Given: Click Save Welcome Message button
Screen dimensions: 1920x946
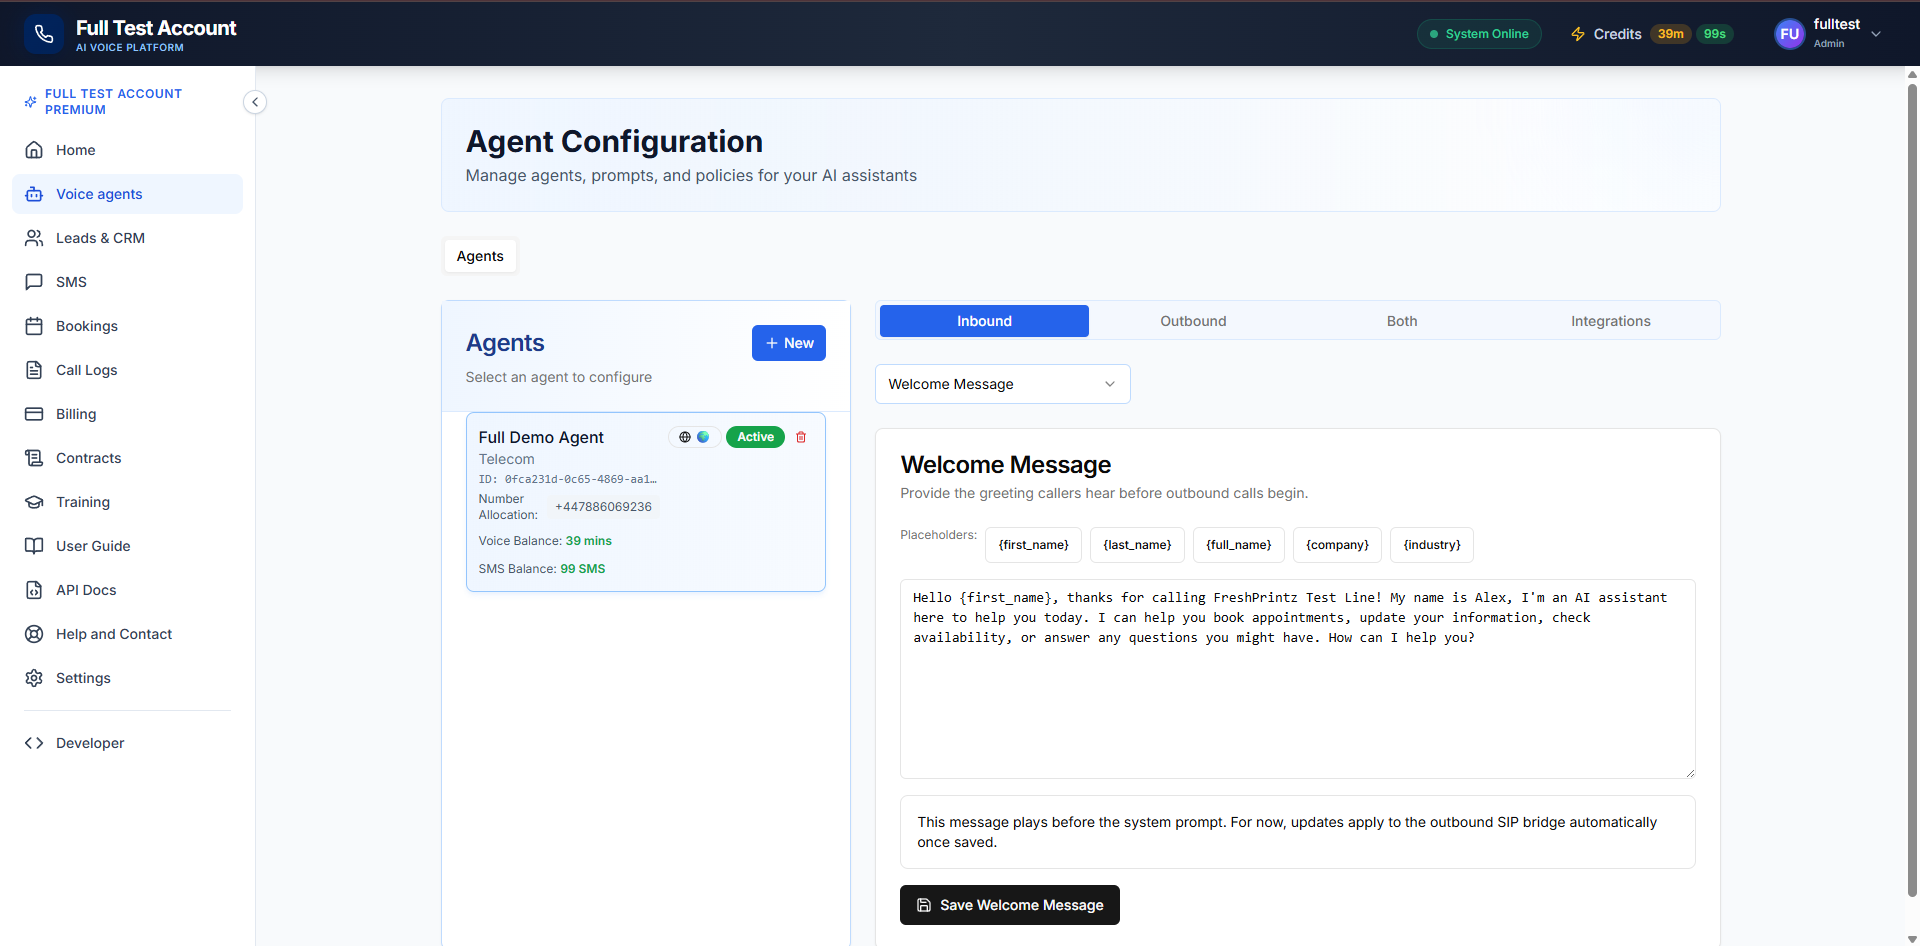Looking at the screenshot, I should pos(1009,905).
